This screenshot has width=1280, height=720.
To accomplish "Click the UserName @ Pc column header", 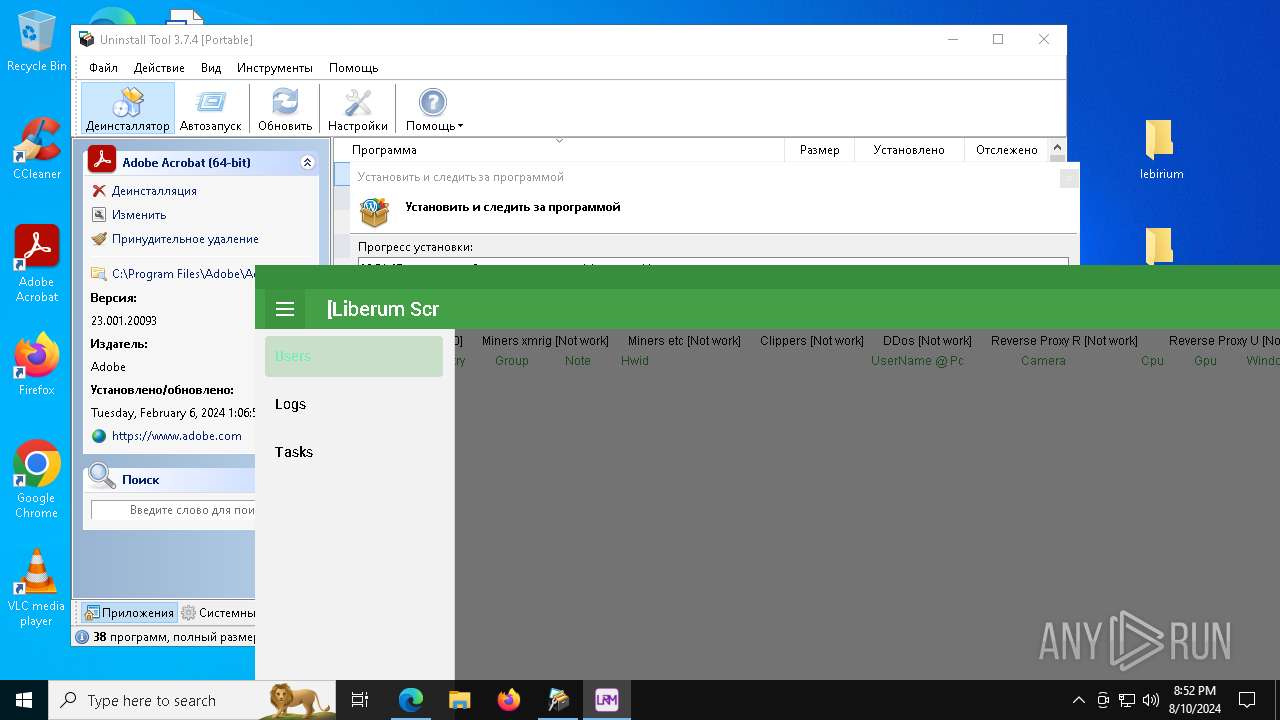I will pos(917,361).
